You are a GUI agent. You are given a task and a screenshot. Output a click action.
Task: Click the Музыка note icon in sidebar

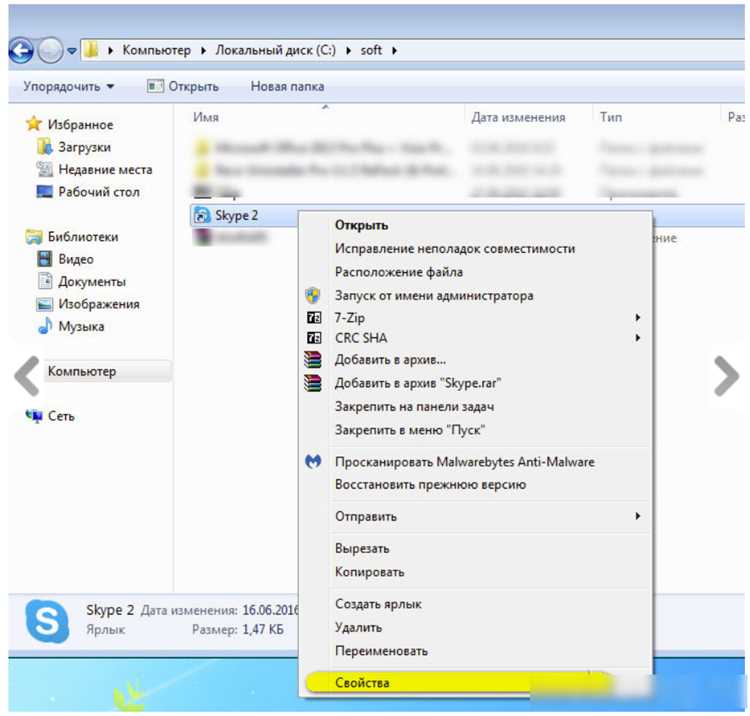pos(45,326)
